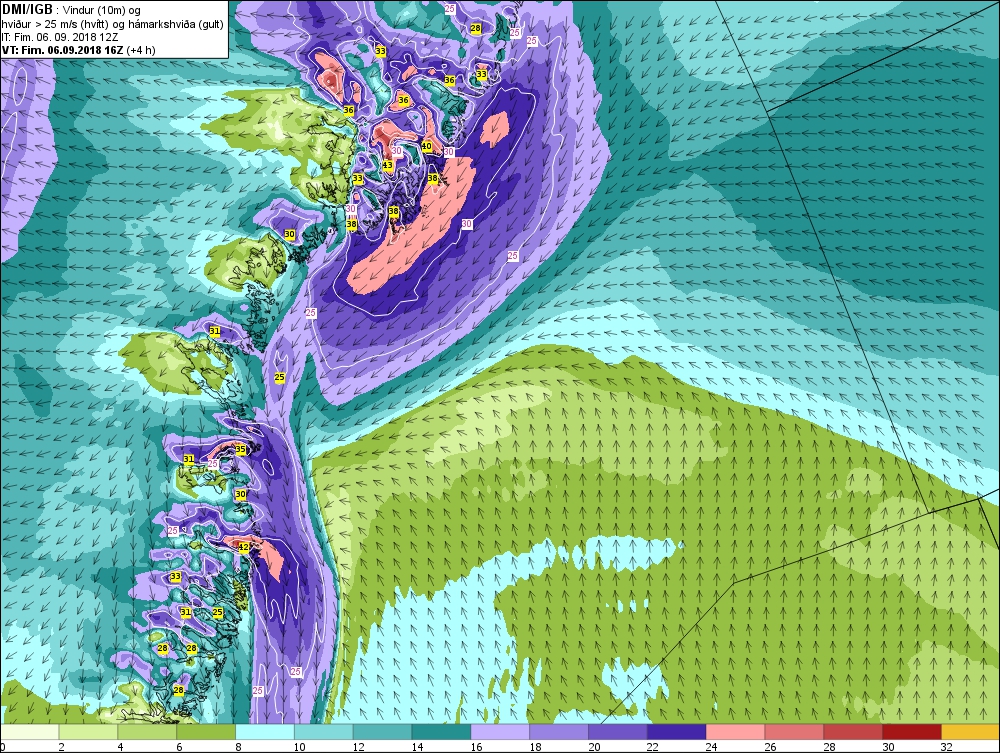Click the yellow gust label '40'
This screenshot has width=1000, height=753.
pos(427,146)
